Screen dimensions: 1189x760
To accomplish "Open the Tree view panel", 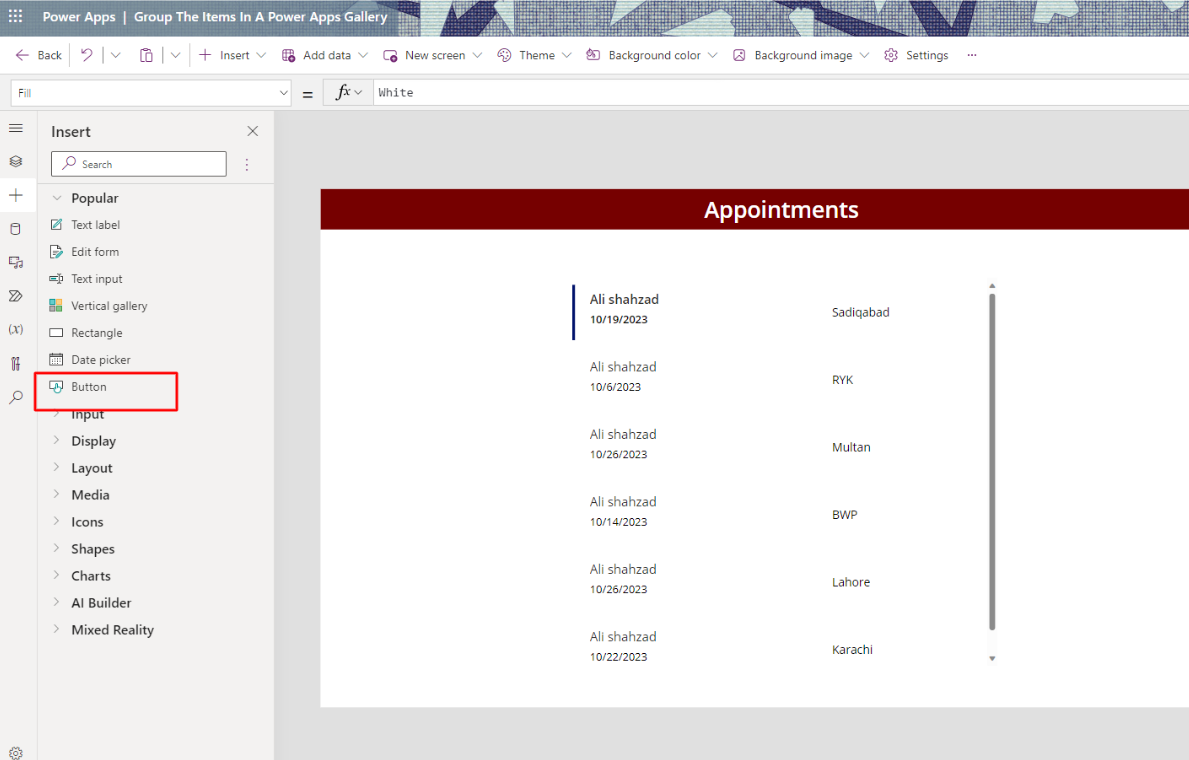I will pos(16,161).
